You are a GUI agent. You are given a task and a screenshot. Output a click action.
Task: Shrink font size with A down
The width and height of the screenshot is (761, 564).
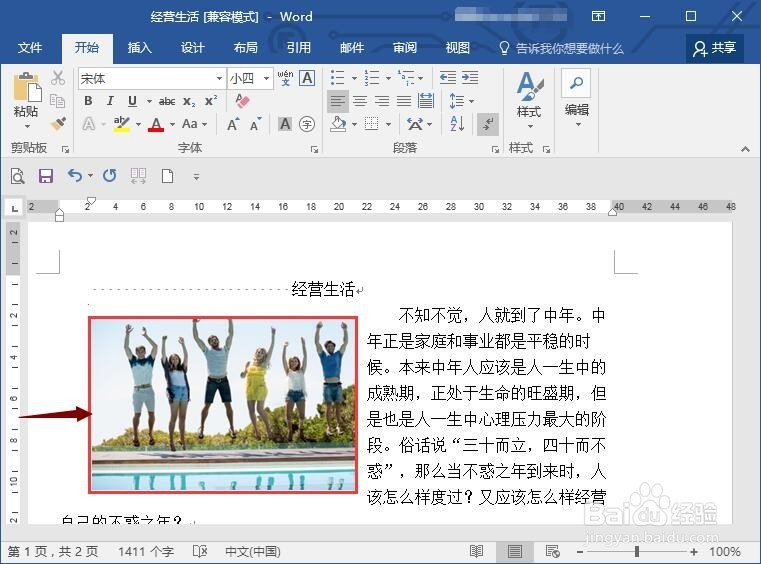(256, 124)
